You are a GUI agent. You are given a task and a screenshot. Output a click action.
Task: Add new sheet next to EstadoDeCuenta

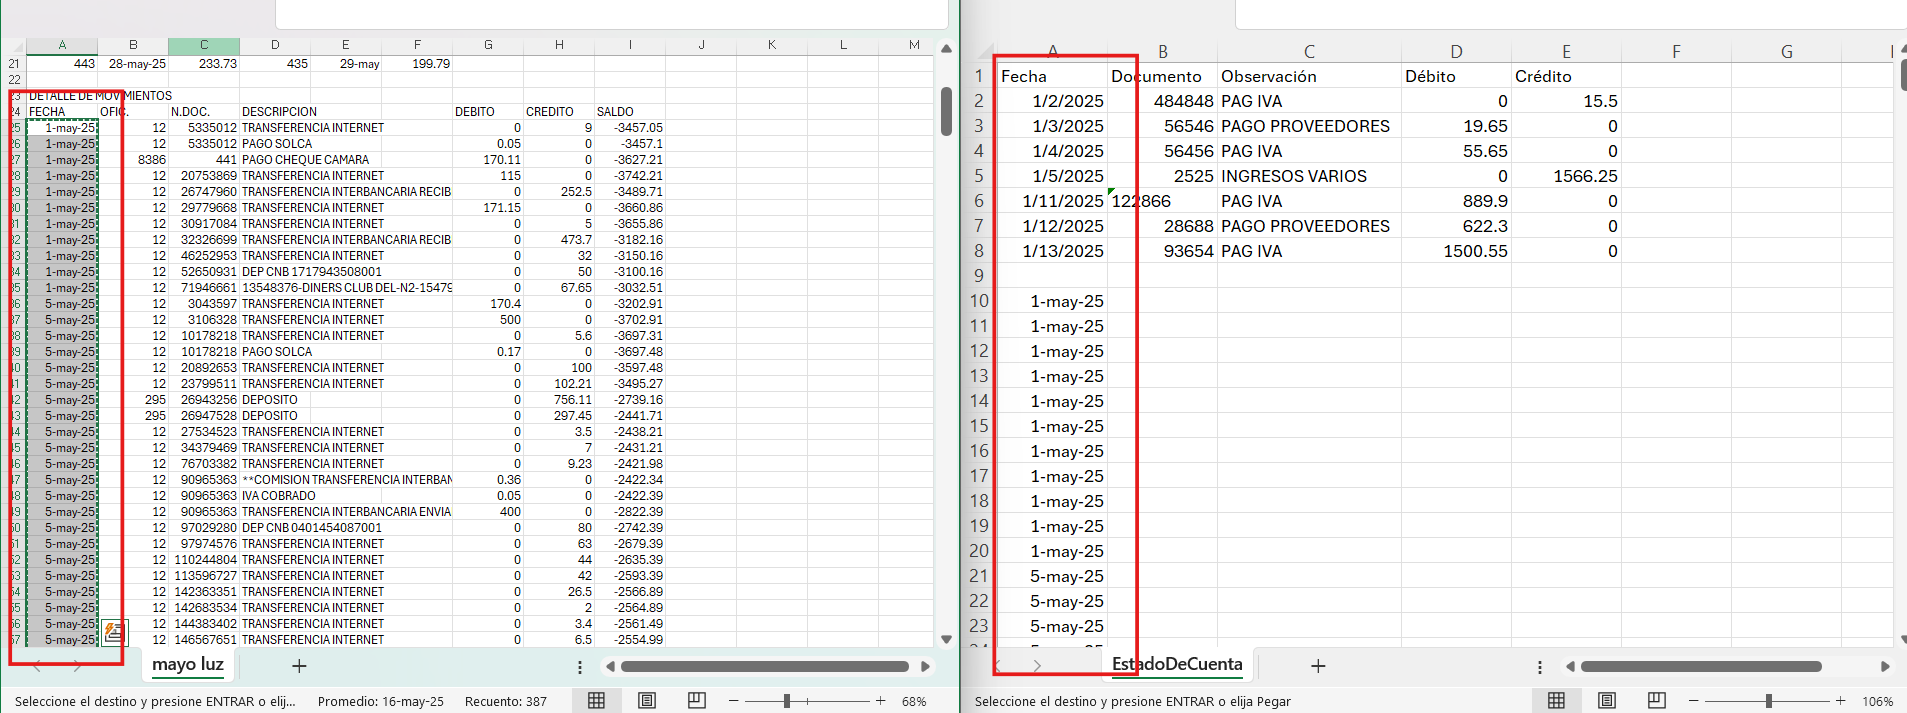(1318, 666)
